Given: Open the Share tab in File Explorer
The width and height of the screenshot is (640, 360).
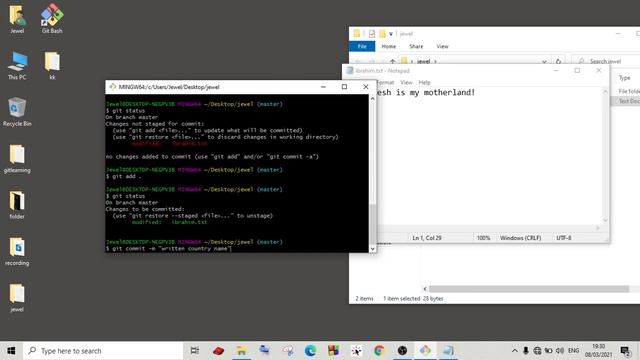Looking at the screenshot, I should coord(416,47).
